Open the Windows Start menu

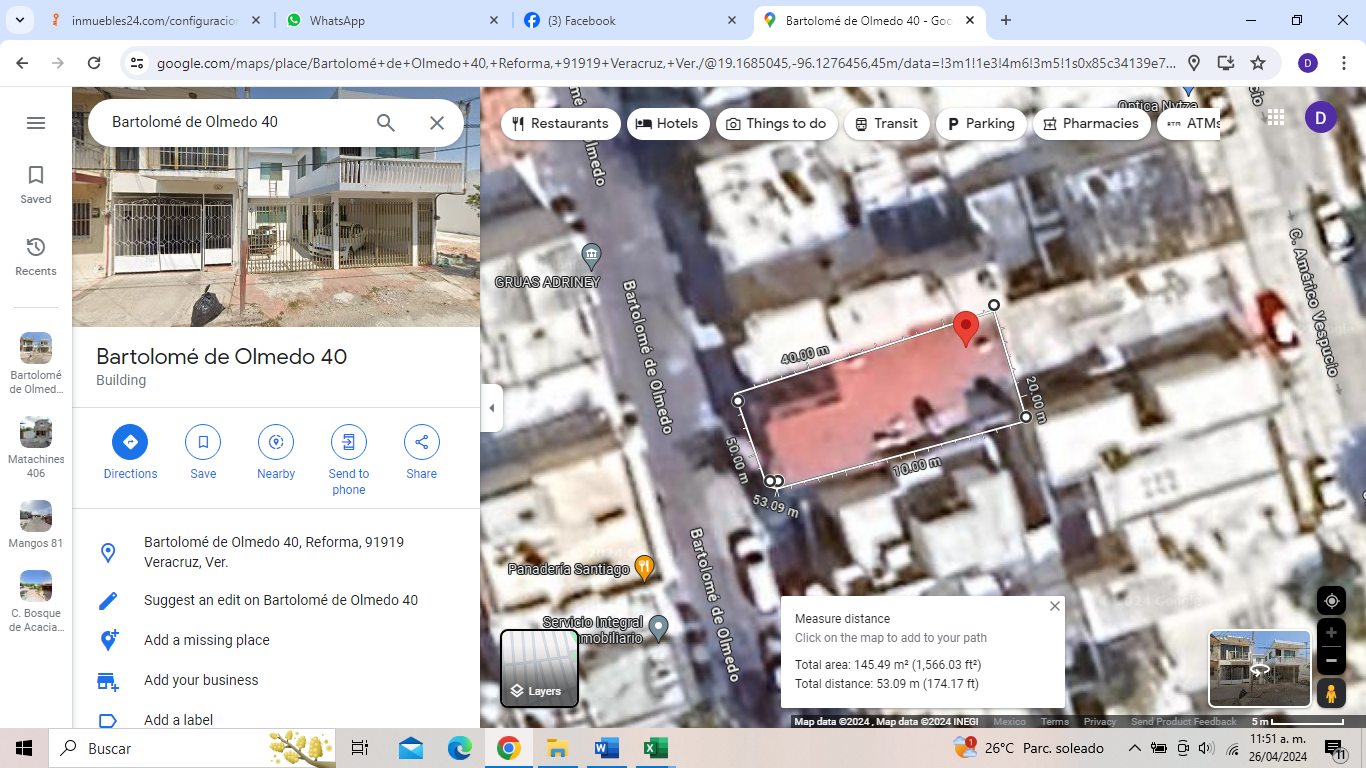coord(24,748)
